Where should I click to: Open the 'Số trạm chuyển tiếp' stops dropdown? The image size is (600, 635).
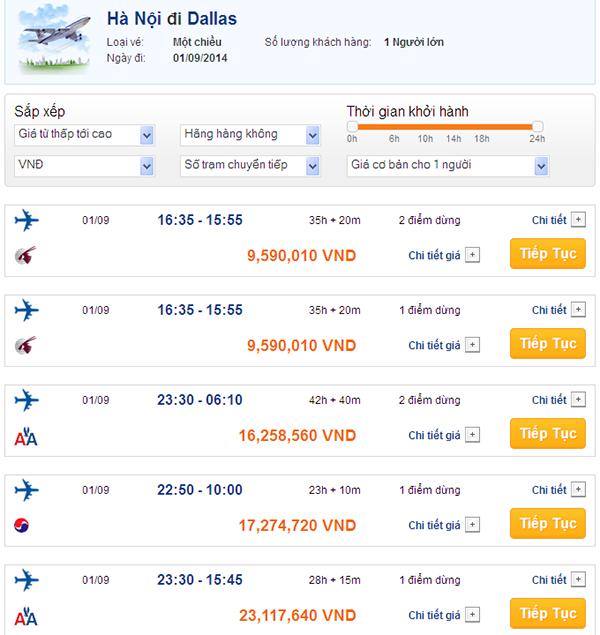click(312, 166)
